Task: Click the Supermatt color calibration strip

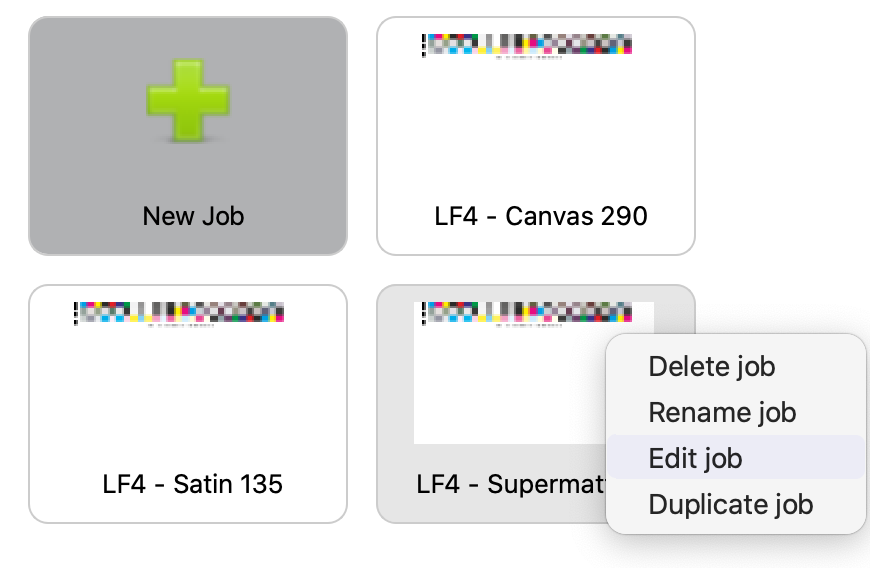Action: 527,312
